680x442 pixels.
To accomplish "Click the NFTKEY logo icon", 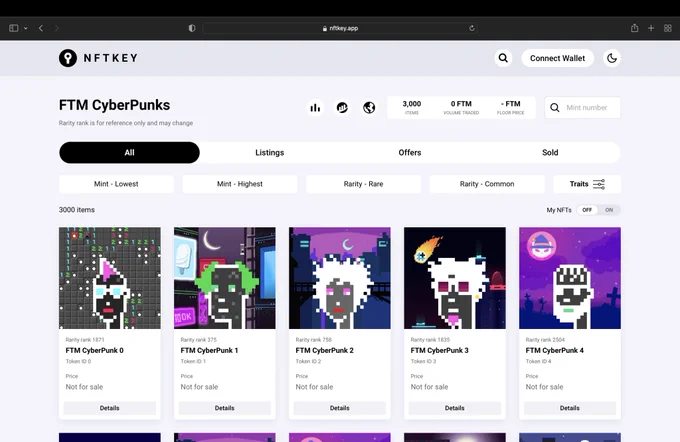I will coord(68,58).
